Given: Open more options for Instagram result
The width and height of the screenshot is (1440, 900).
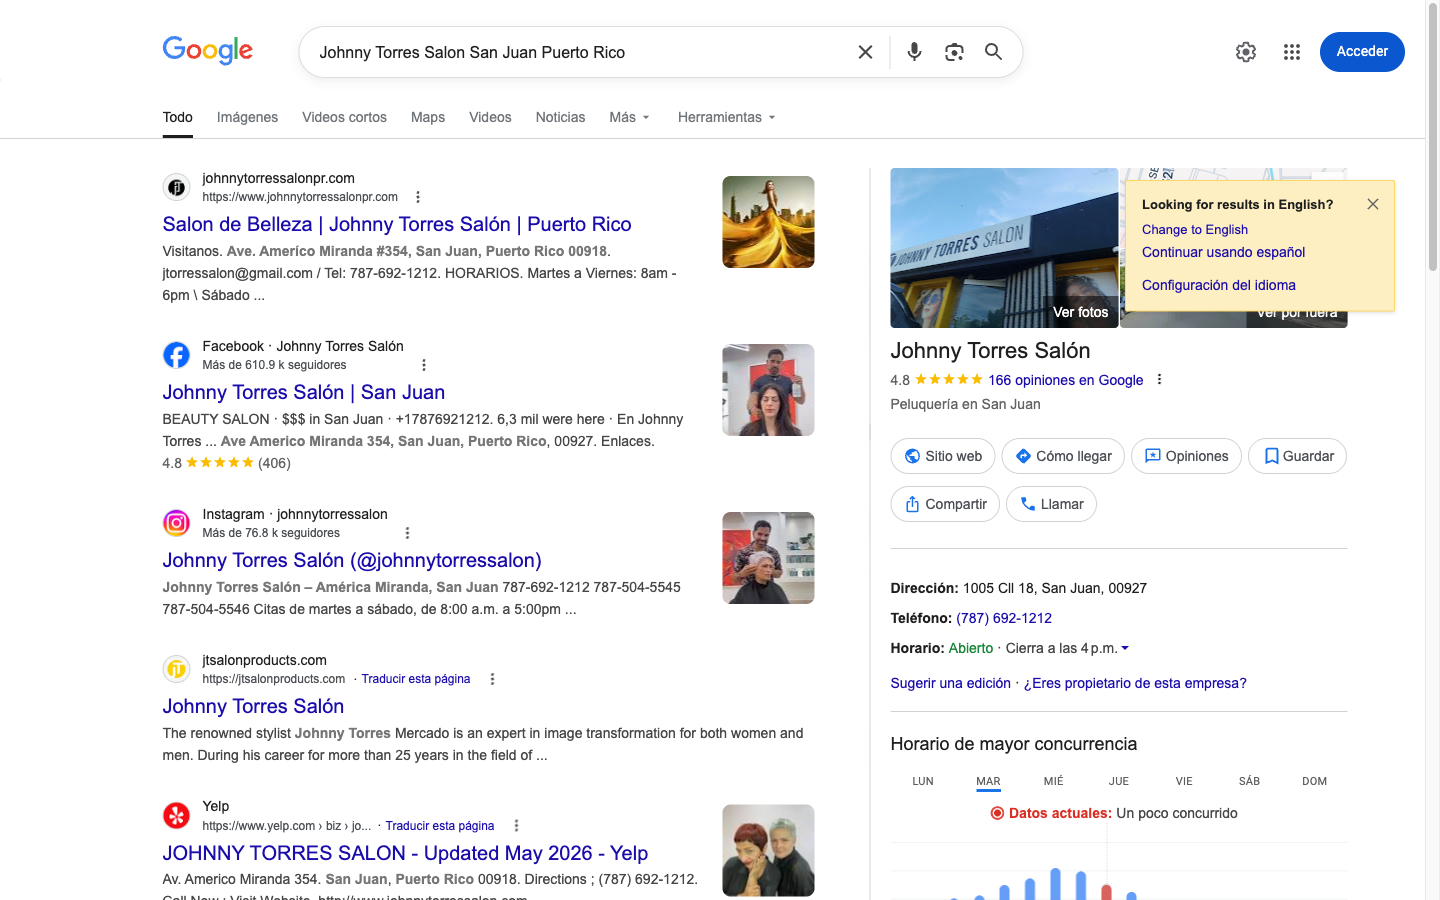Looking at the screenshot, I should [407, 533].
